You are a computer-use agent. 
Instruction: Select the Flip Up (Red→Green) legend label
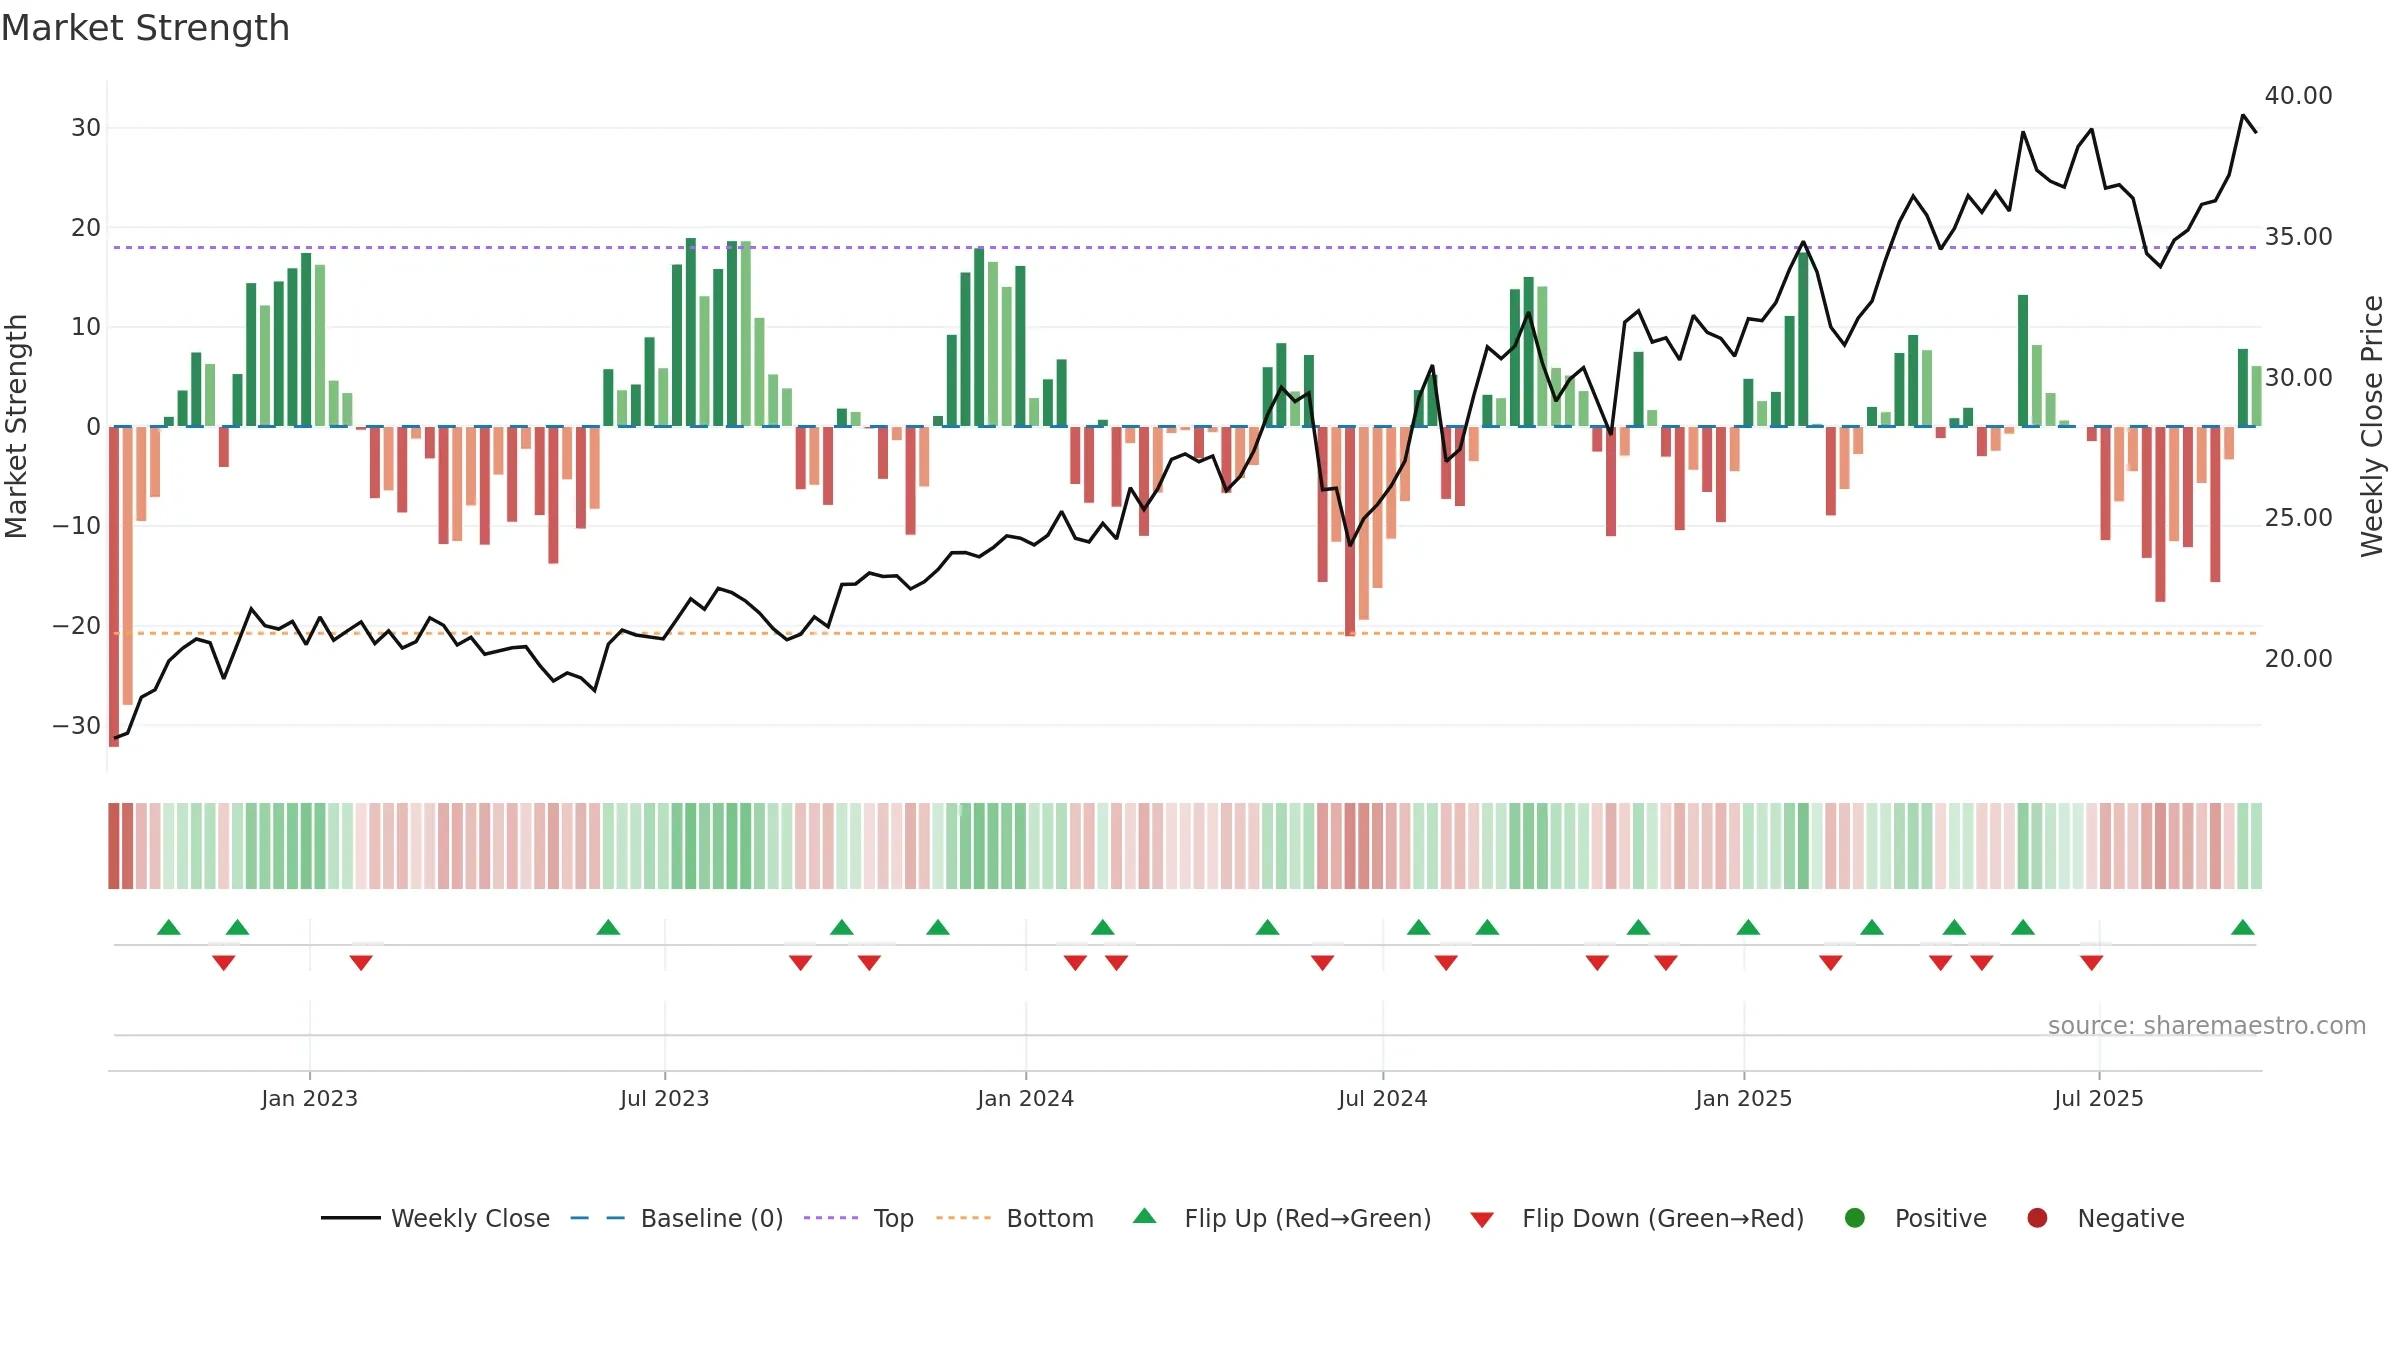1308,1218
